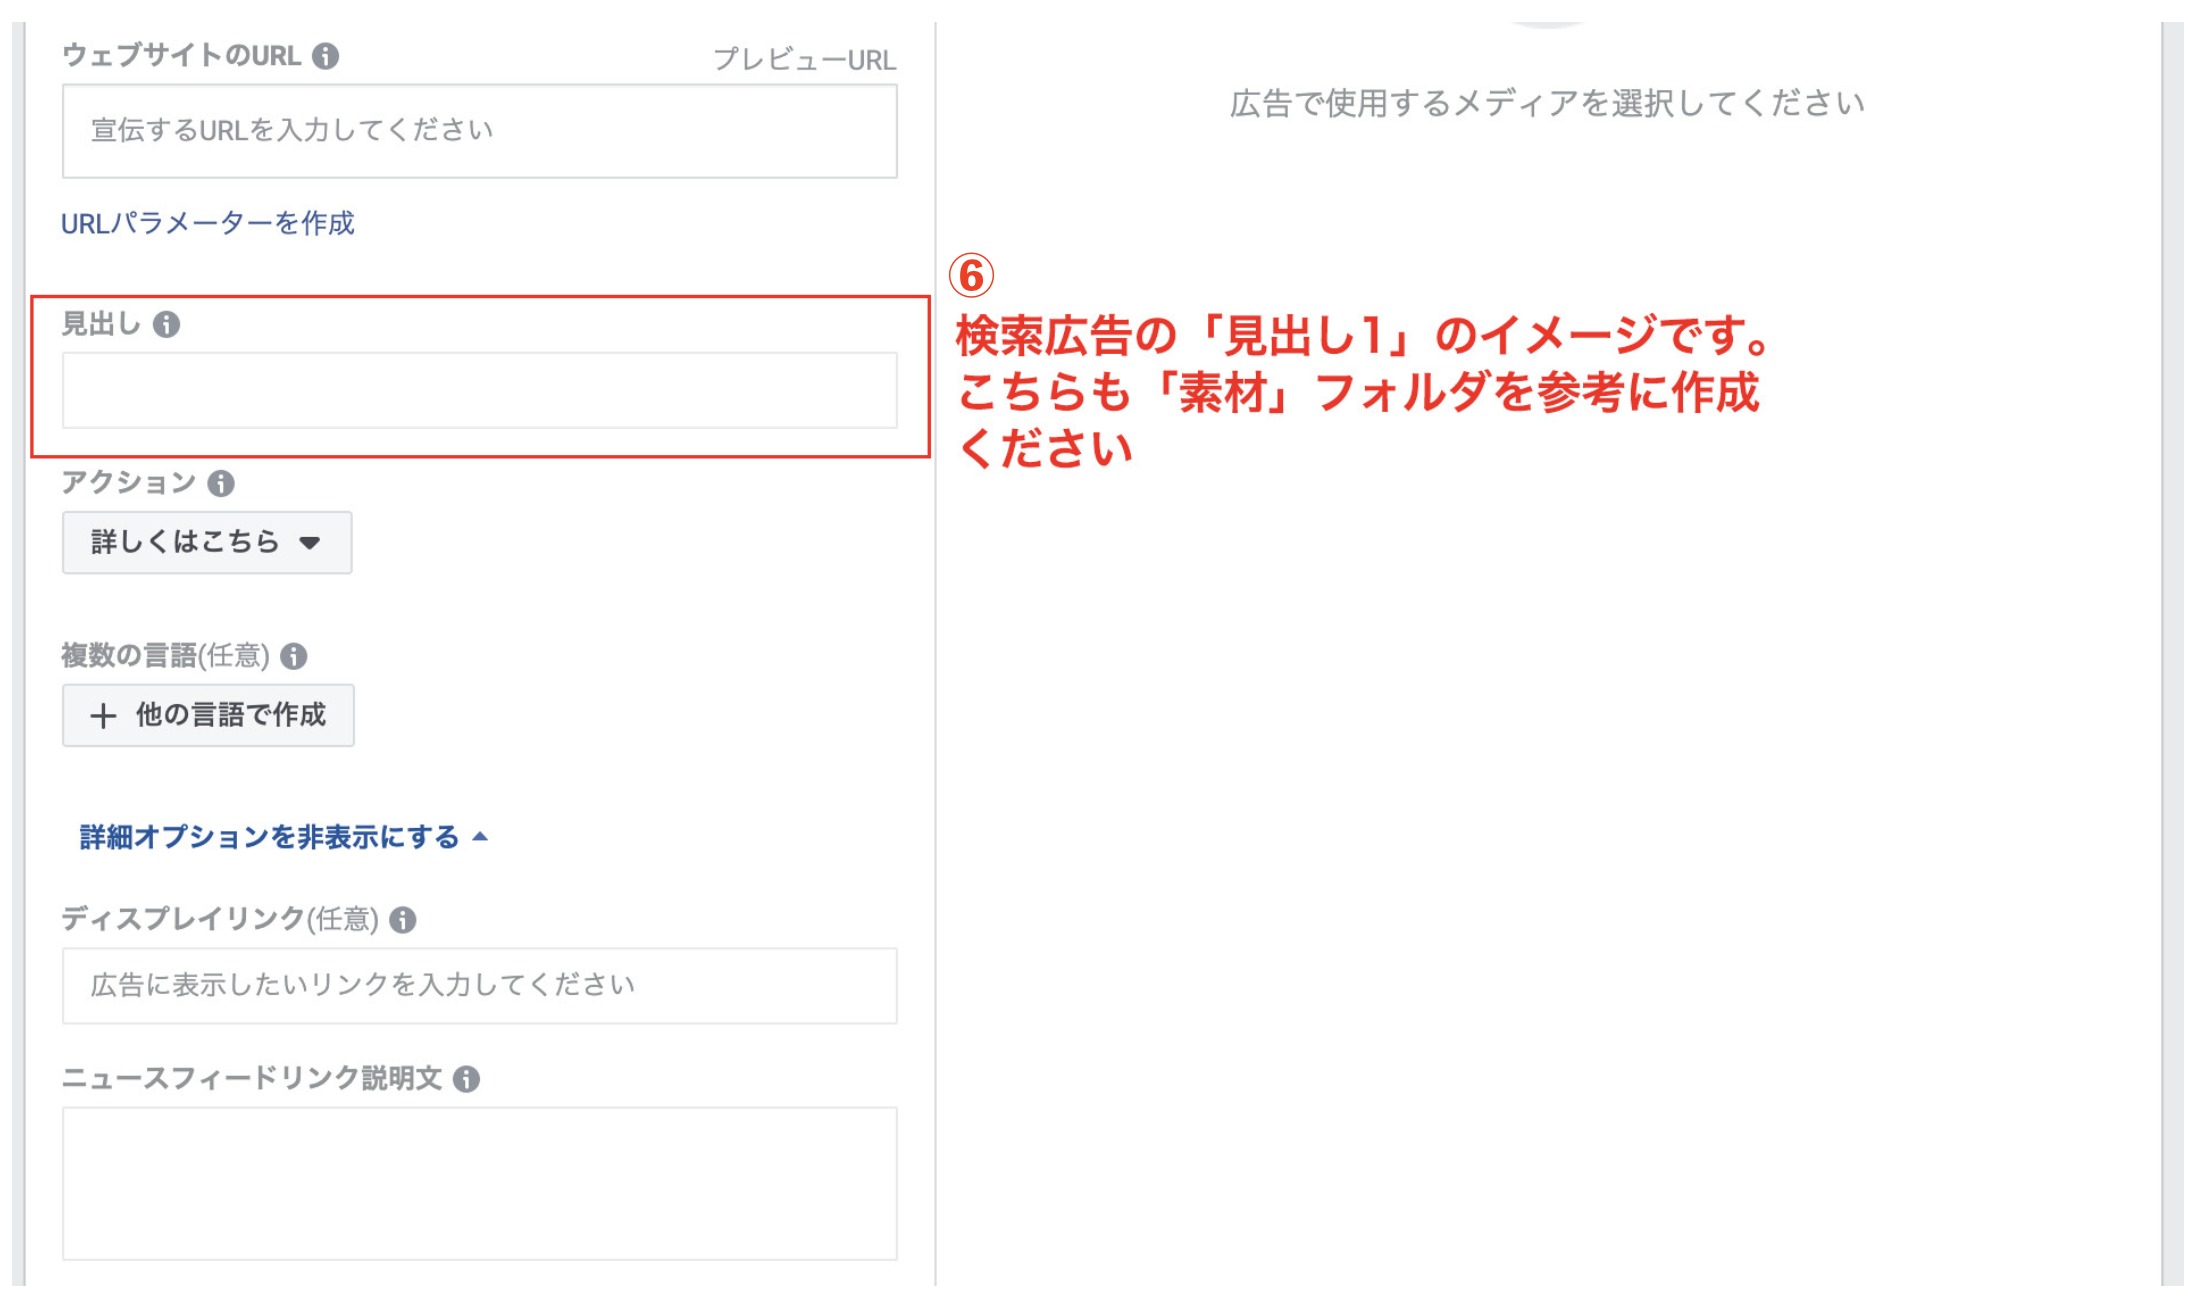Viewport: 2188px width, 1296px height.
Task: Click info icon next to 複数の言語(任意)
Action: coord(293,656)
